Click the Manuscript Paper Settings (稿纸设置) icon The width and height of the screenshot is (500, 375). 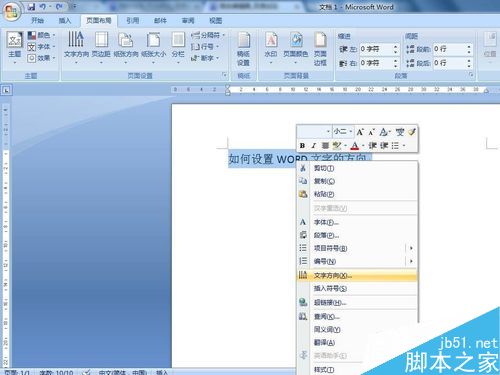(x=244, y=49)
